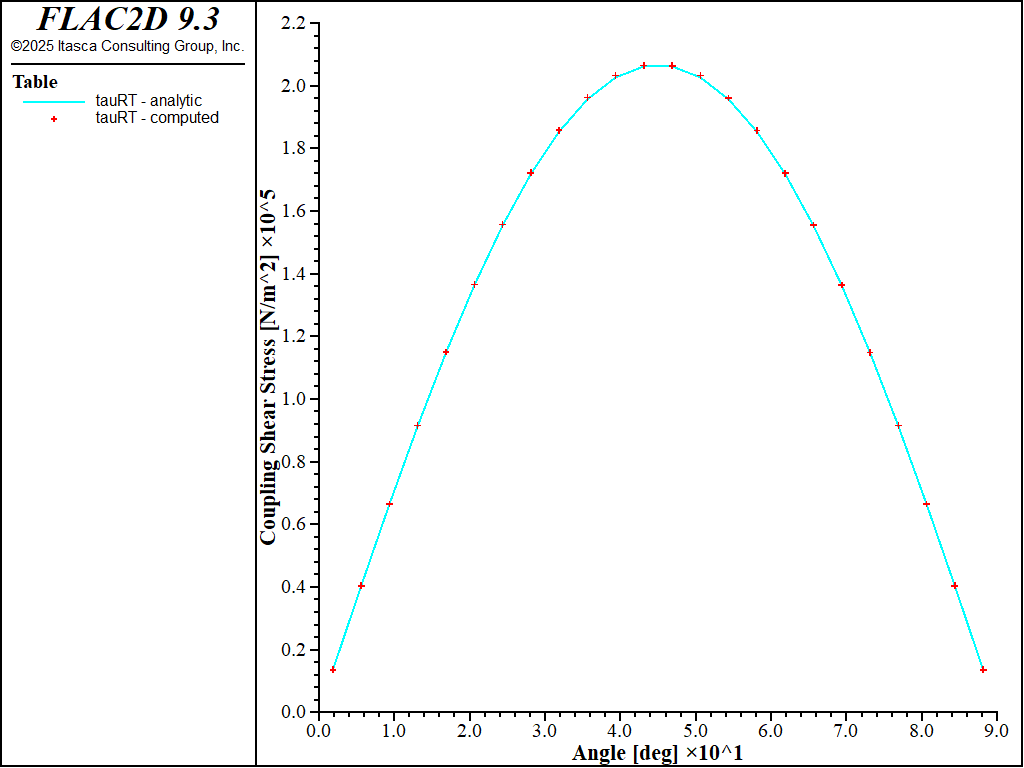
Task: Click the Itasca Consulting Group copyright text
Action: pyautogui.click(x=127, y=46)
